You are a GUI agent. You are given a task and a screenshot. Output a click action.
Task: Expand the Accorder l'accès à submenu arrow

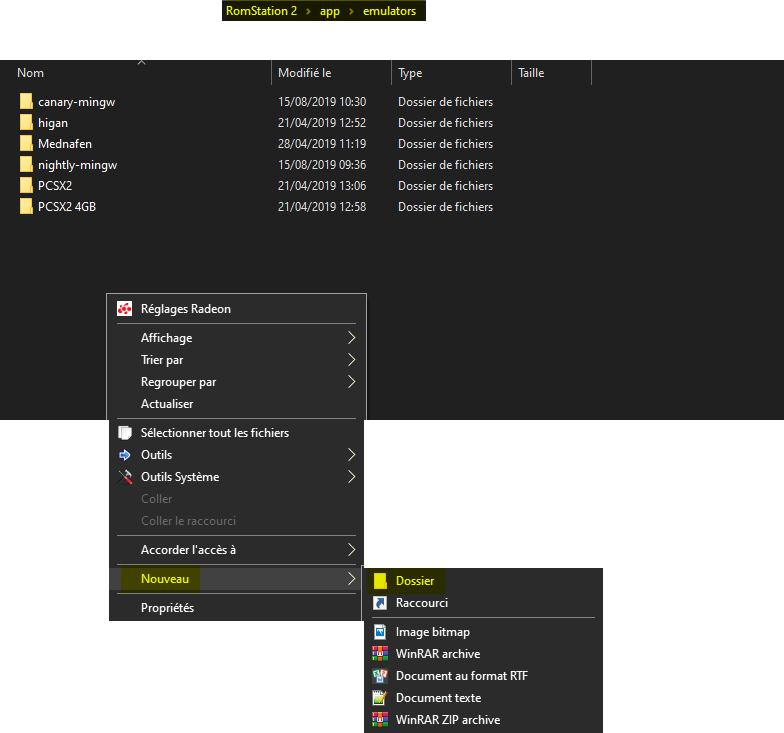[x=352, y=550]
